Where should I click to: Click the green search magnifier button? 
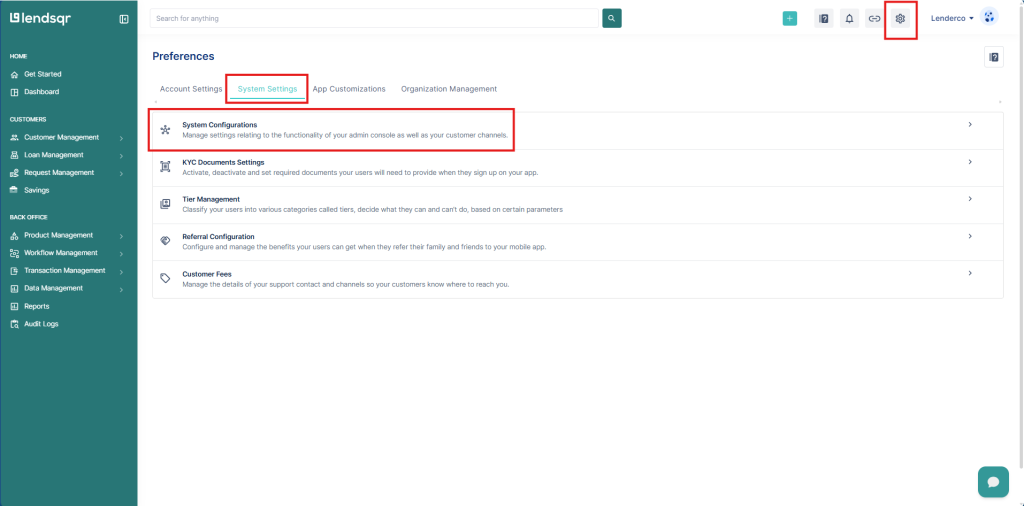pos(612,18)
